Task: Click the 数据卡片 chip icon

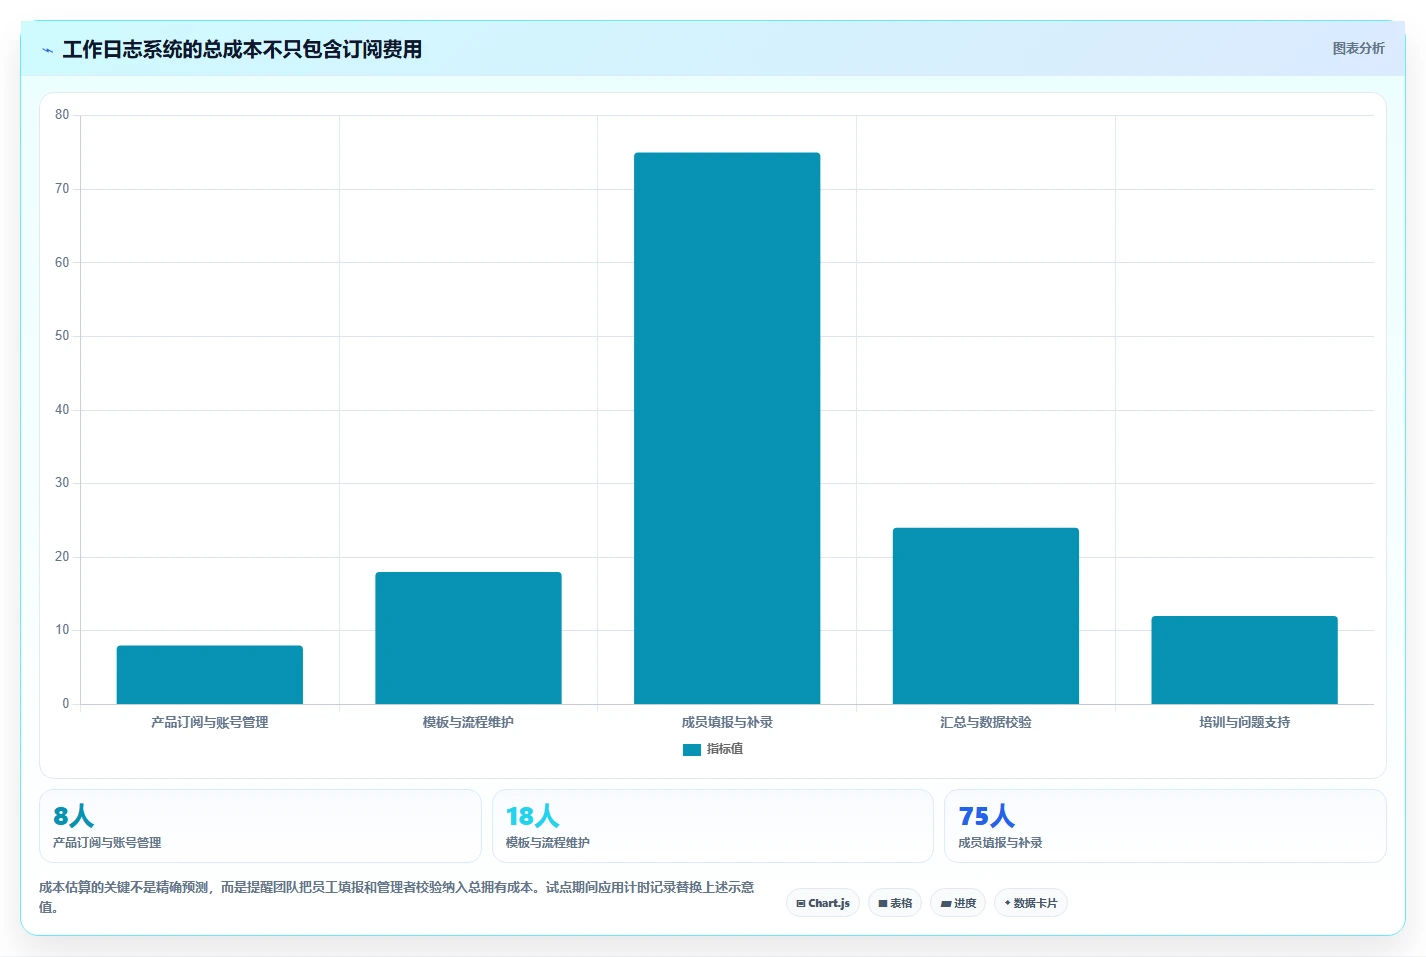Action: tap(1007, 903)
